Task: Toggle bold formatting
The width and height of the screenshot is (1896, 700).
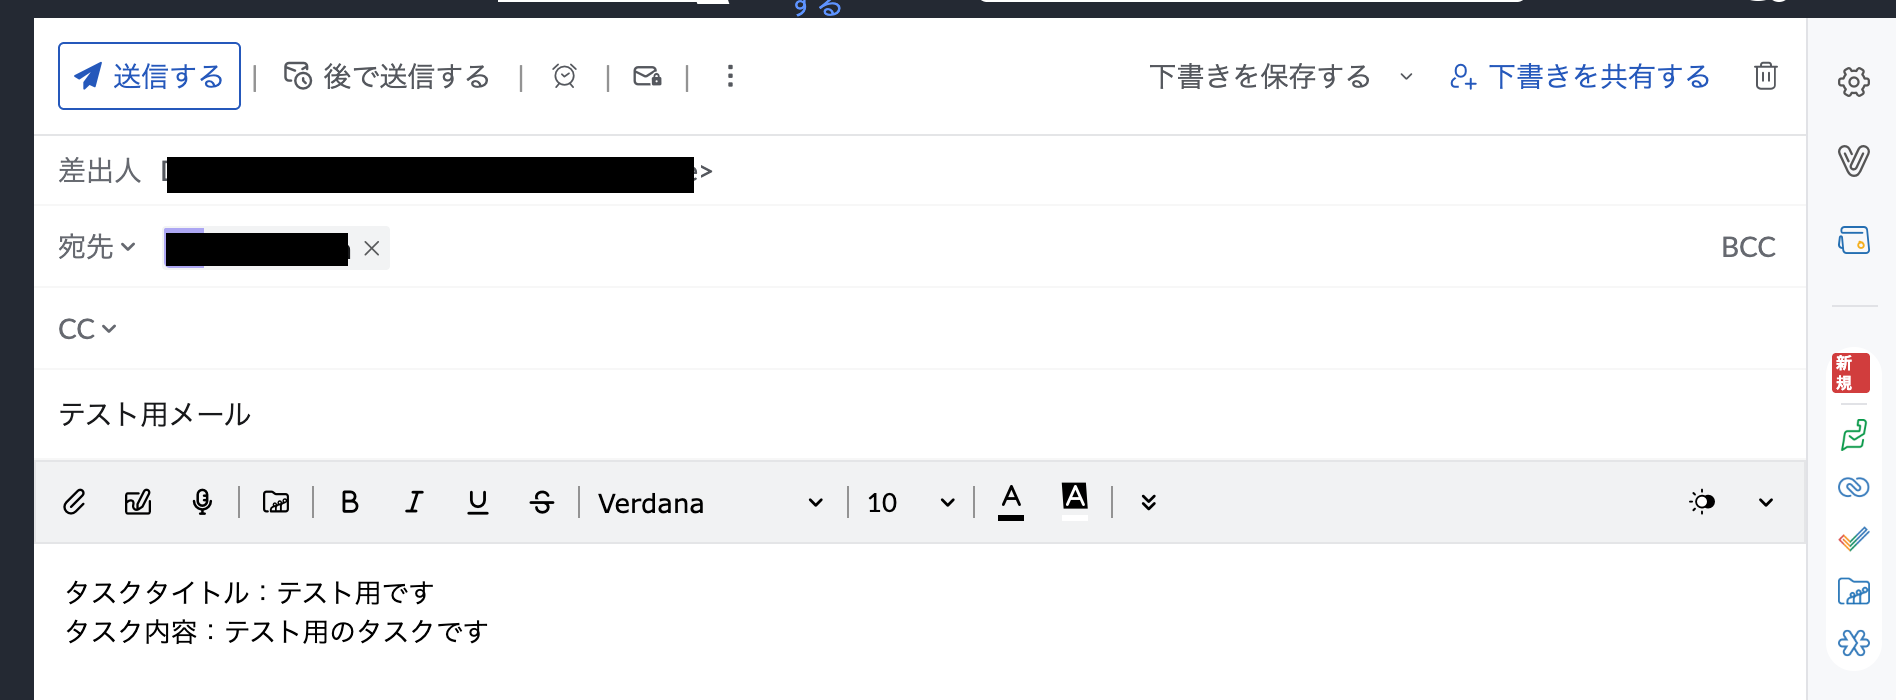Action: 350,502
